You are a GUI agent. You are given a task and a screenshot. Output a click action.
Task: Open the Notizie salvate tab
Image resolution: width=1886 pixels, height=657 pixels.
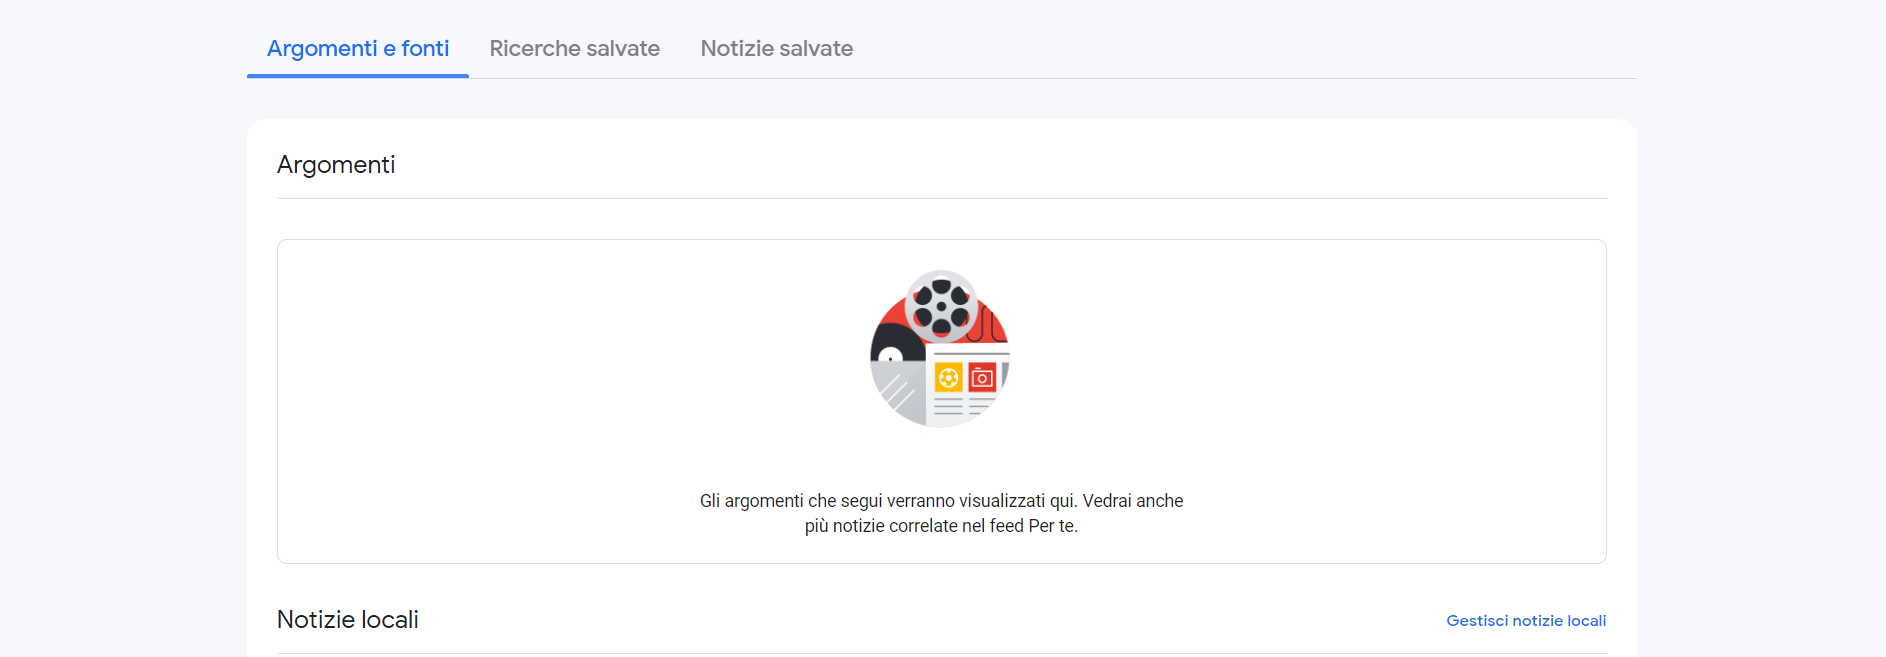coord(776,48)
